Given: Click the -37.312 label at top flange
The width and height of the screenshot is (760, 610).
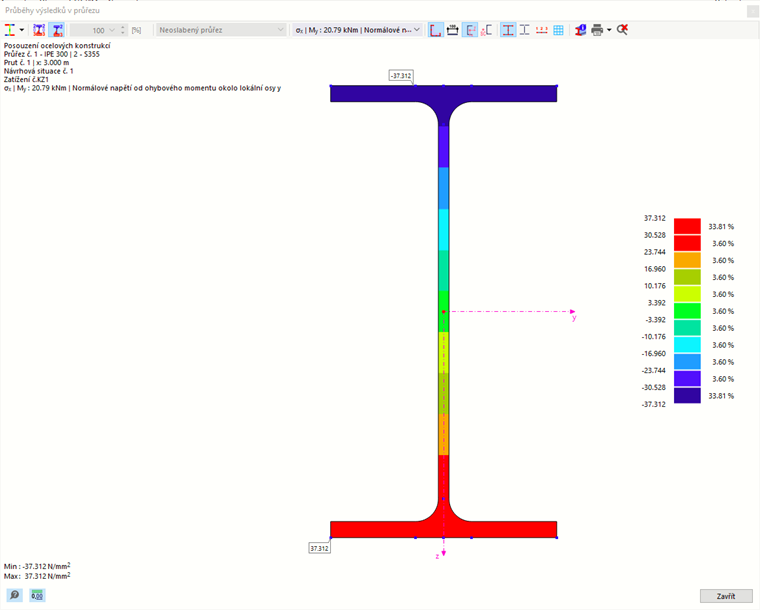Looking at the screenshot, I should (x=401, y=76).
